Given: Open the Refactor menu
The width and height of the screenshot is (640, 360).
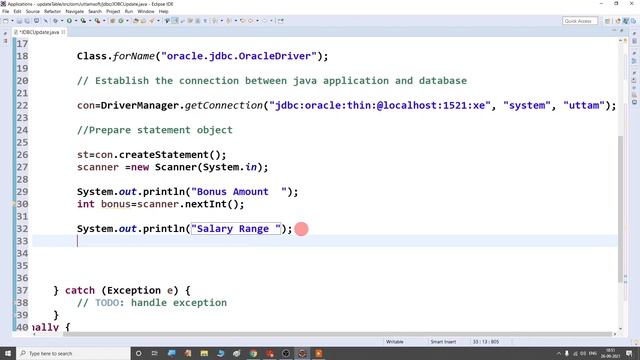Looking at the screenshot, I should coord(52,11).
